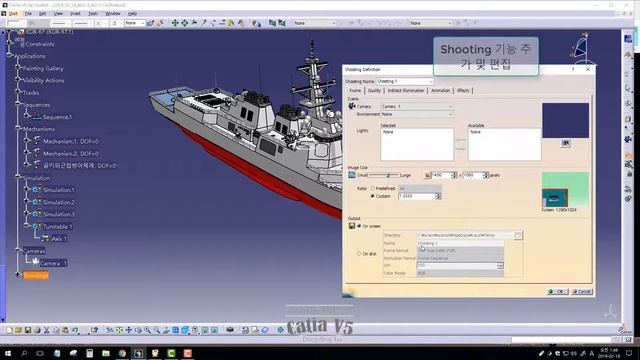This screenshot has width=640, height=360.
Task: Click the Undo arrow icon in bottom toolbar
Action: click(75, 330)
